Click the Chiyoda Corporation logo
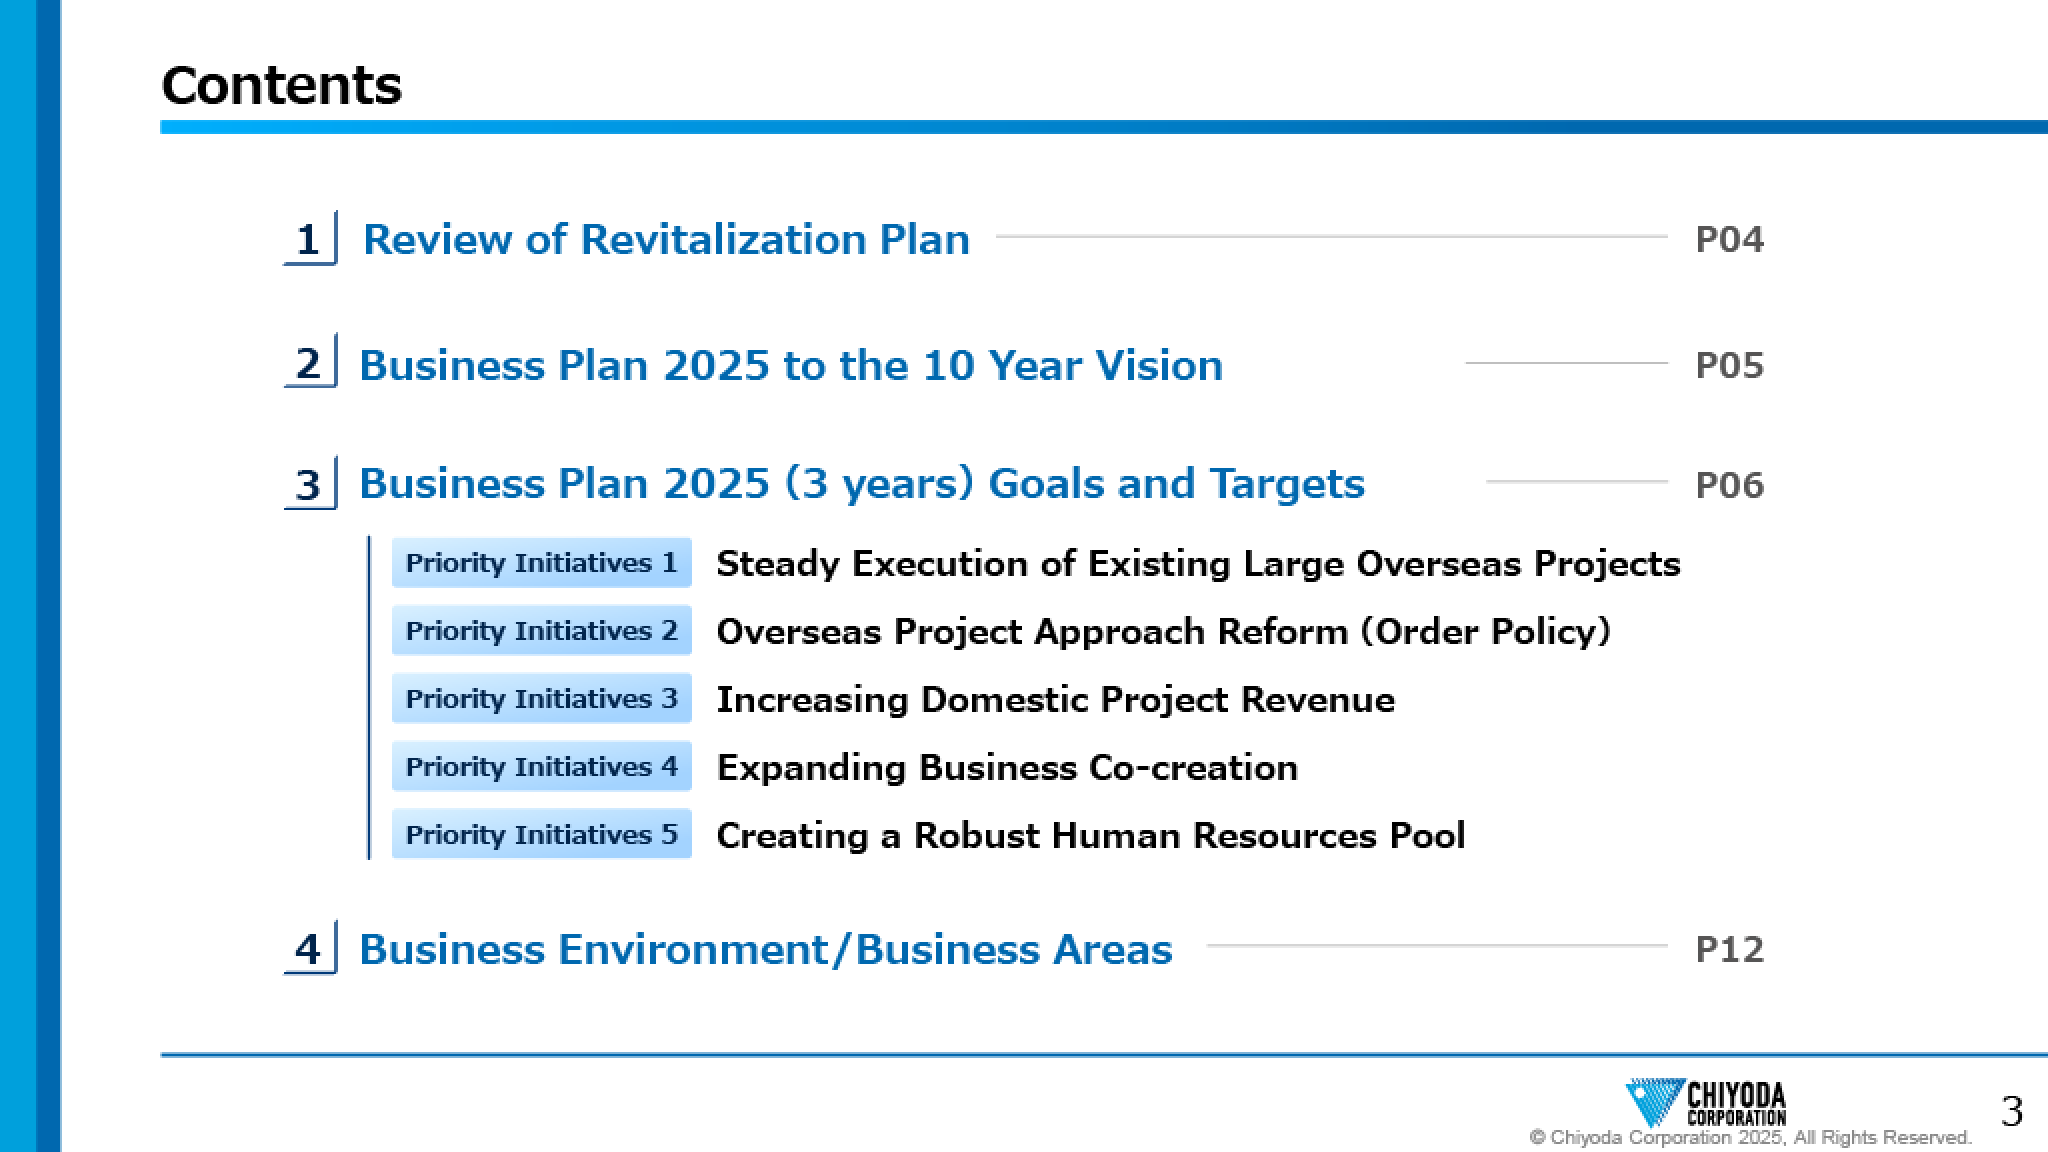Screen dimensions: 2048x1152 [x=1706, y=1103]
